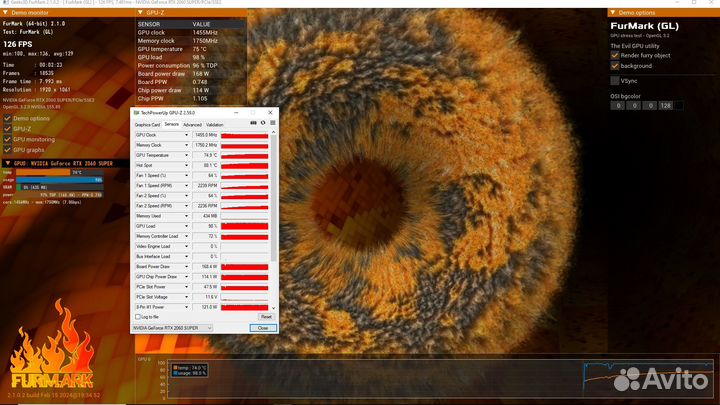Click the GPU clock 1455MHz overlay row
Image resolution: width=720 pixels, height=405 pixels.
[191, 33]
